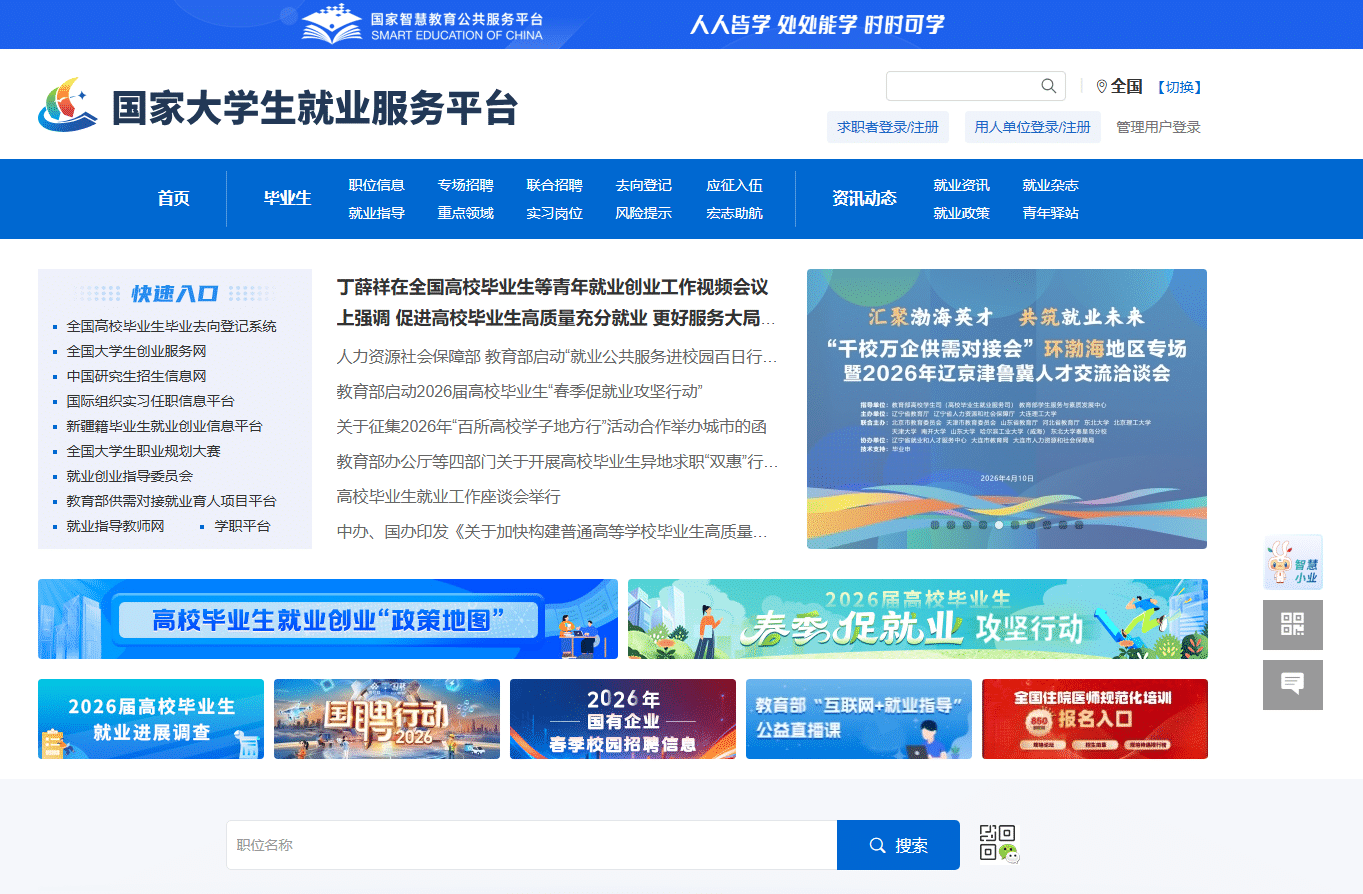Open the 毕业生 navigation menu
The width and height of the screenshot is (1363, 894).
point(287,198)
